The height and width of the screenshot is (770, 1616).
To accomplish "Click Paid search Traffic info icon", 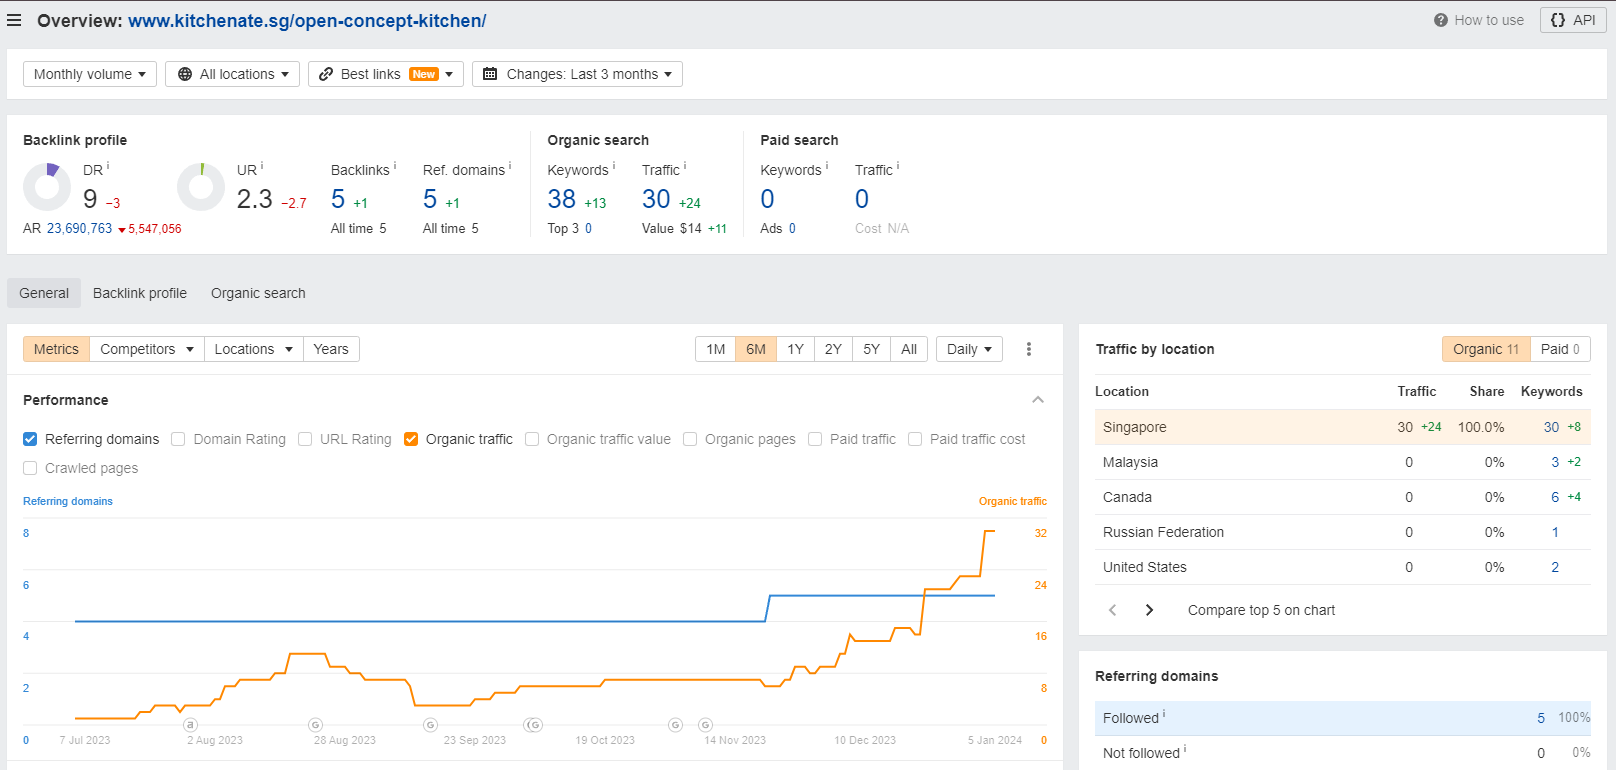I will 898,166.
